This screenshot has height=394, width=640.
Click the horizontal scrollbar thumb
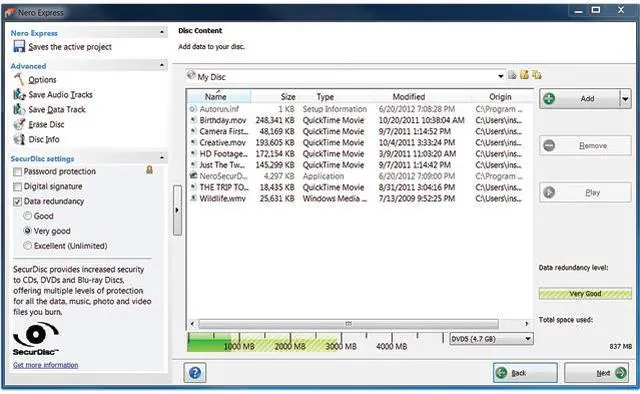tap(348, 324)
